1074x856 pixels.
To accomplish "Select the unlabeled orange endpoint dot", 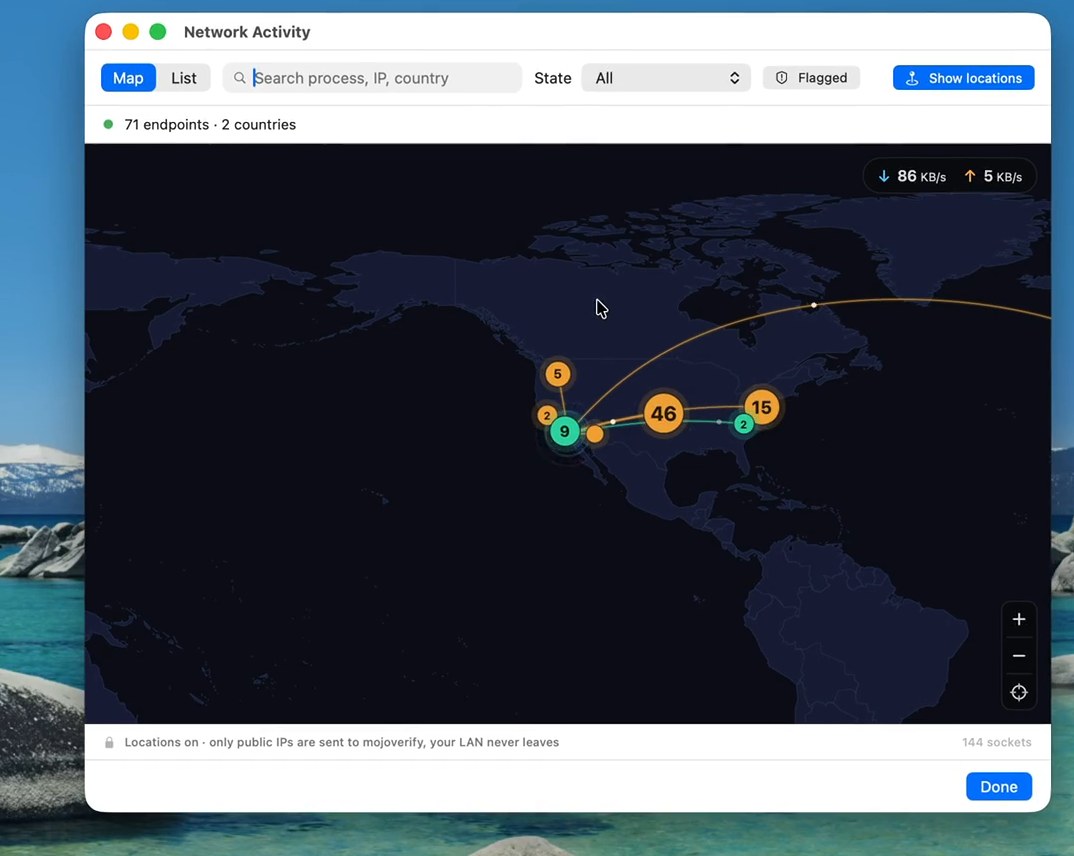I will (595, 433).
